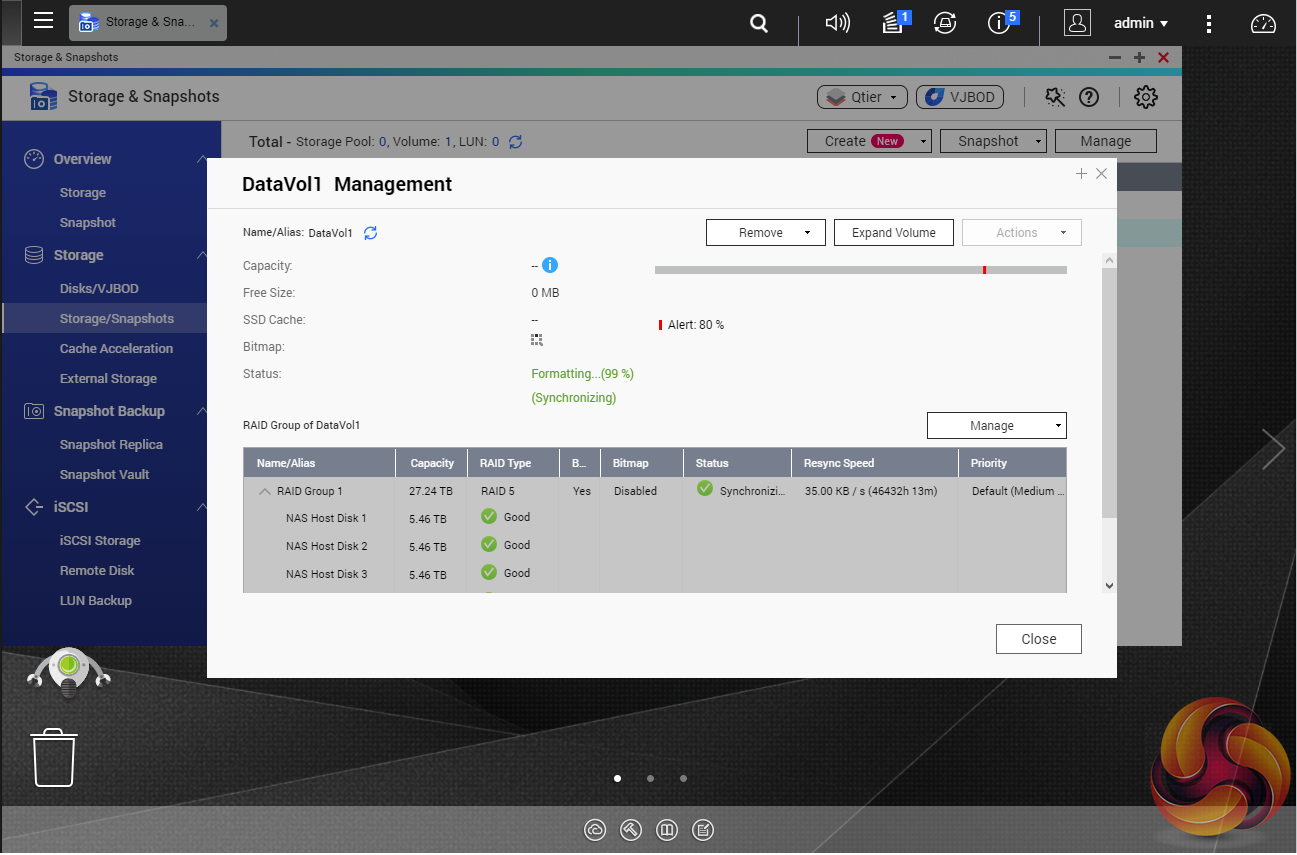Open the volume control speaker icon

click(x=837, y=23)
